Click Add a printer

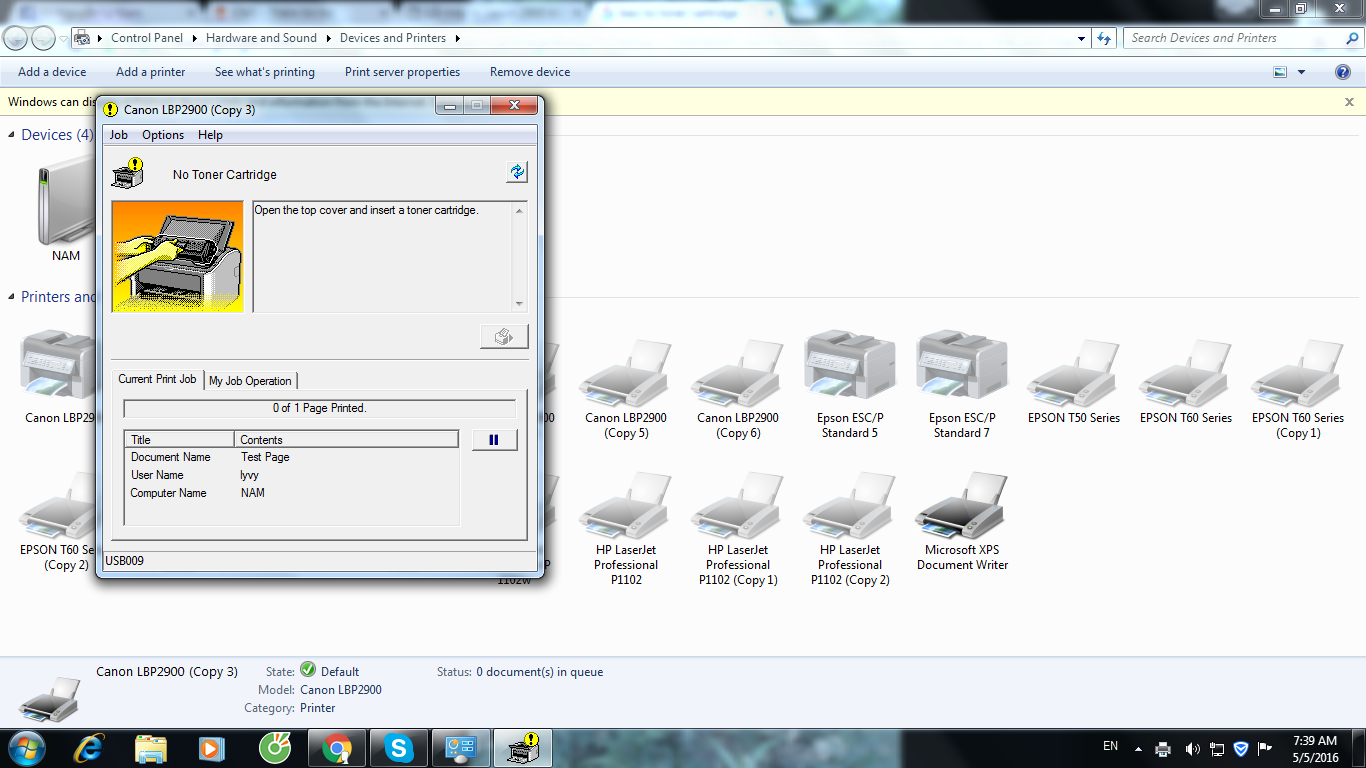150,72
